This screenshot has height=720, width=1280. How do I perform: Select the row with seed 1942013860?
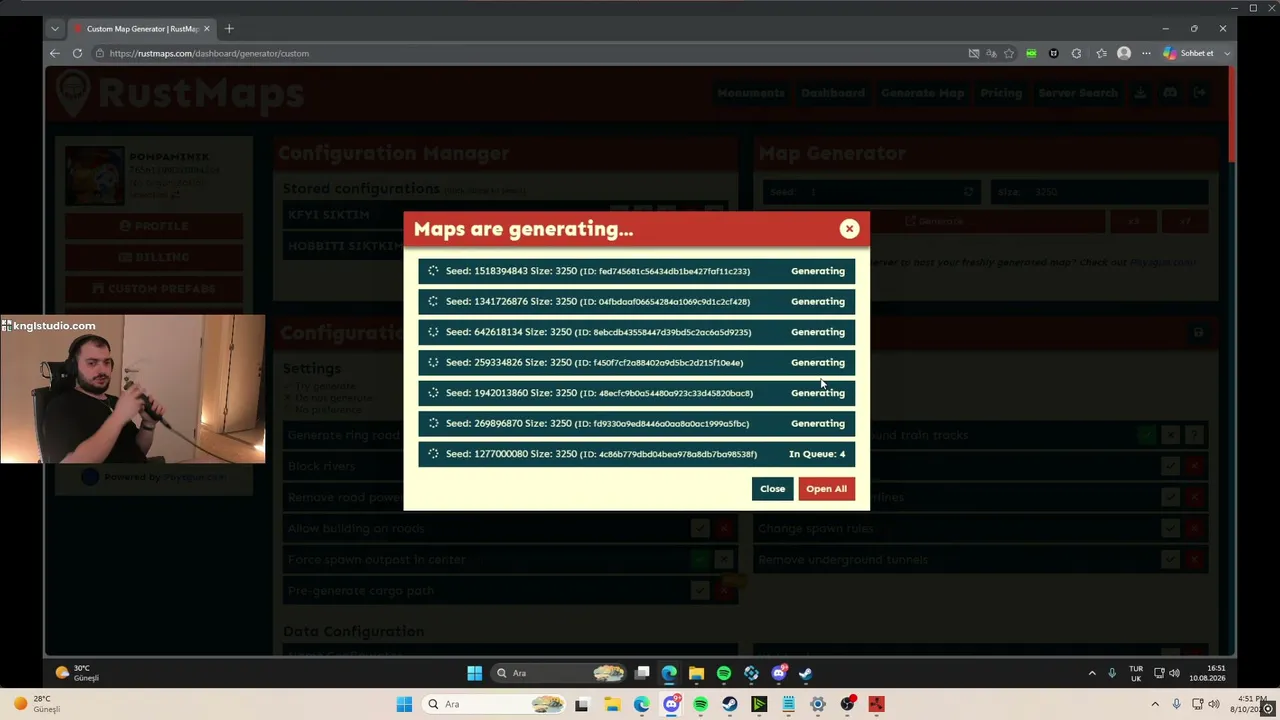(637, 393)
